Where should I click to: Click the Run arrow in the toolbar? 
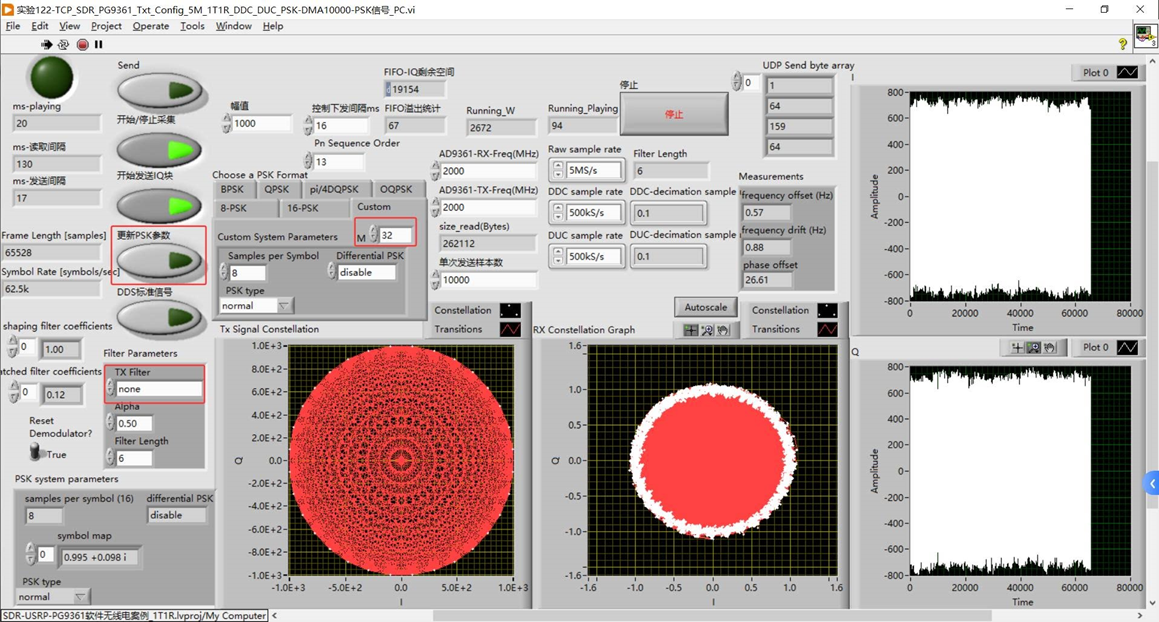coord(47,44)
